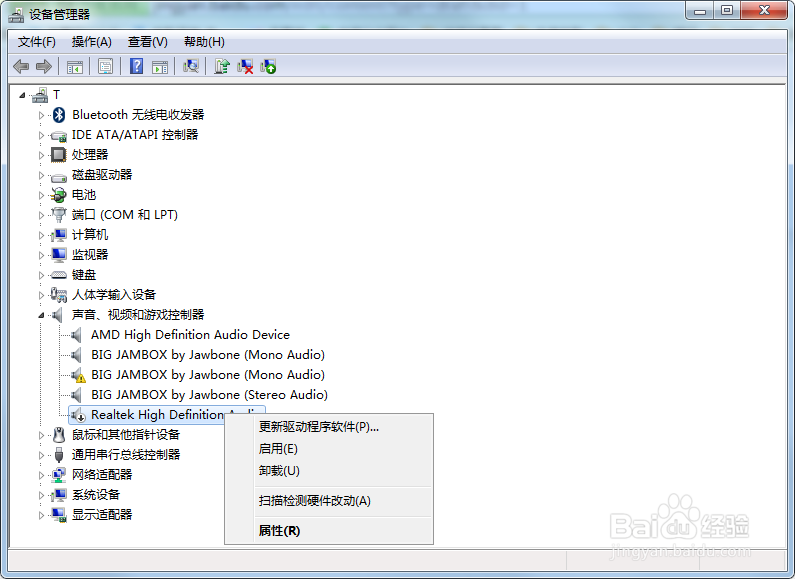Click the 显示适配器 display adapter icon

[59, 515]
